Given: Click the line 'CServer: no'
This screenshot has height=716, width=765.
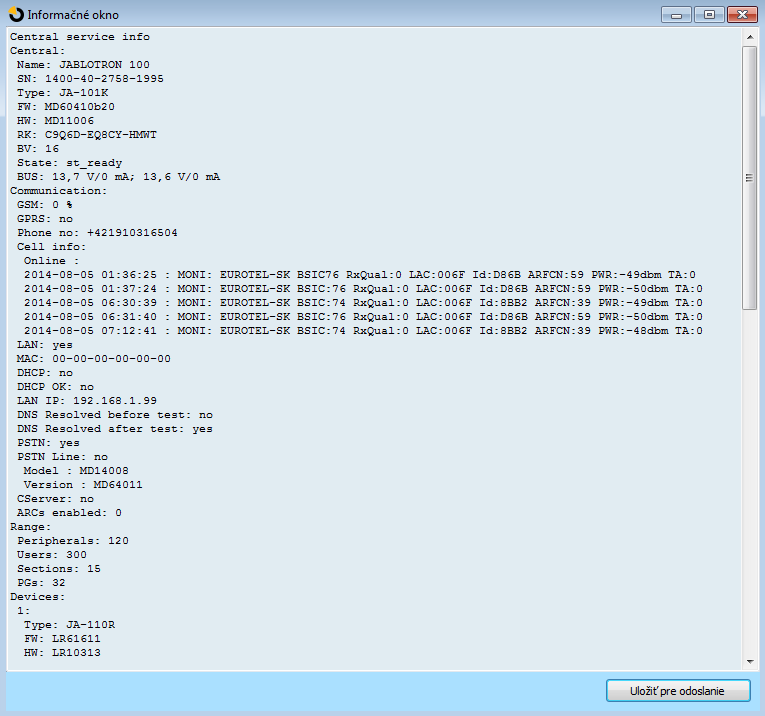Looking at the screenshot, I should tap(56, 499).
